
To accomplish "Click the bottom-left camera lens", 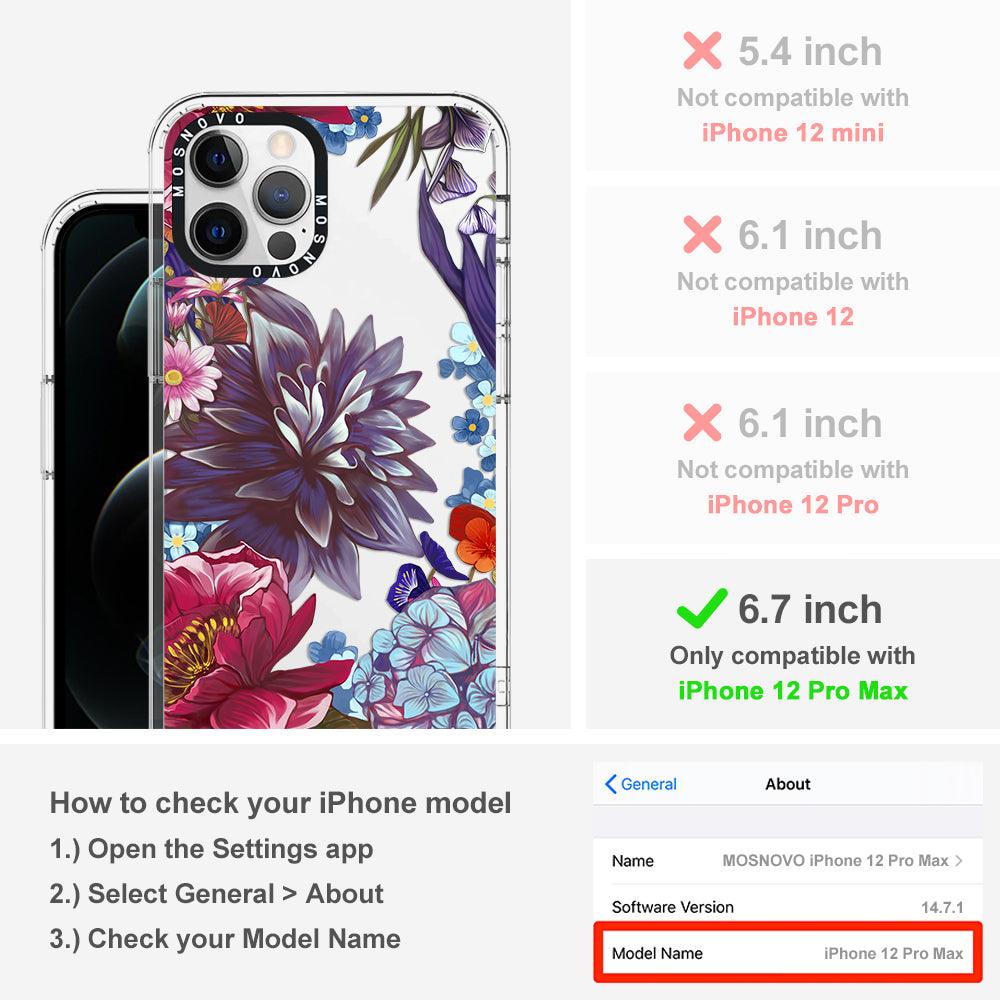I will pos(217,231).
